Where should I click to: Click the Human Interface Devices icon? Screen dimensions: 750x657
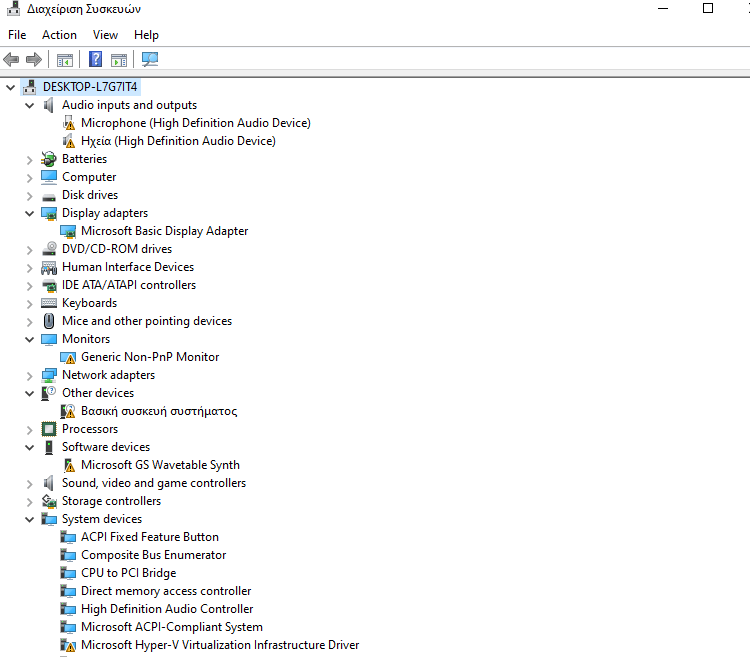click(x=49, y=267)
